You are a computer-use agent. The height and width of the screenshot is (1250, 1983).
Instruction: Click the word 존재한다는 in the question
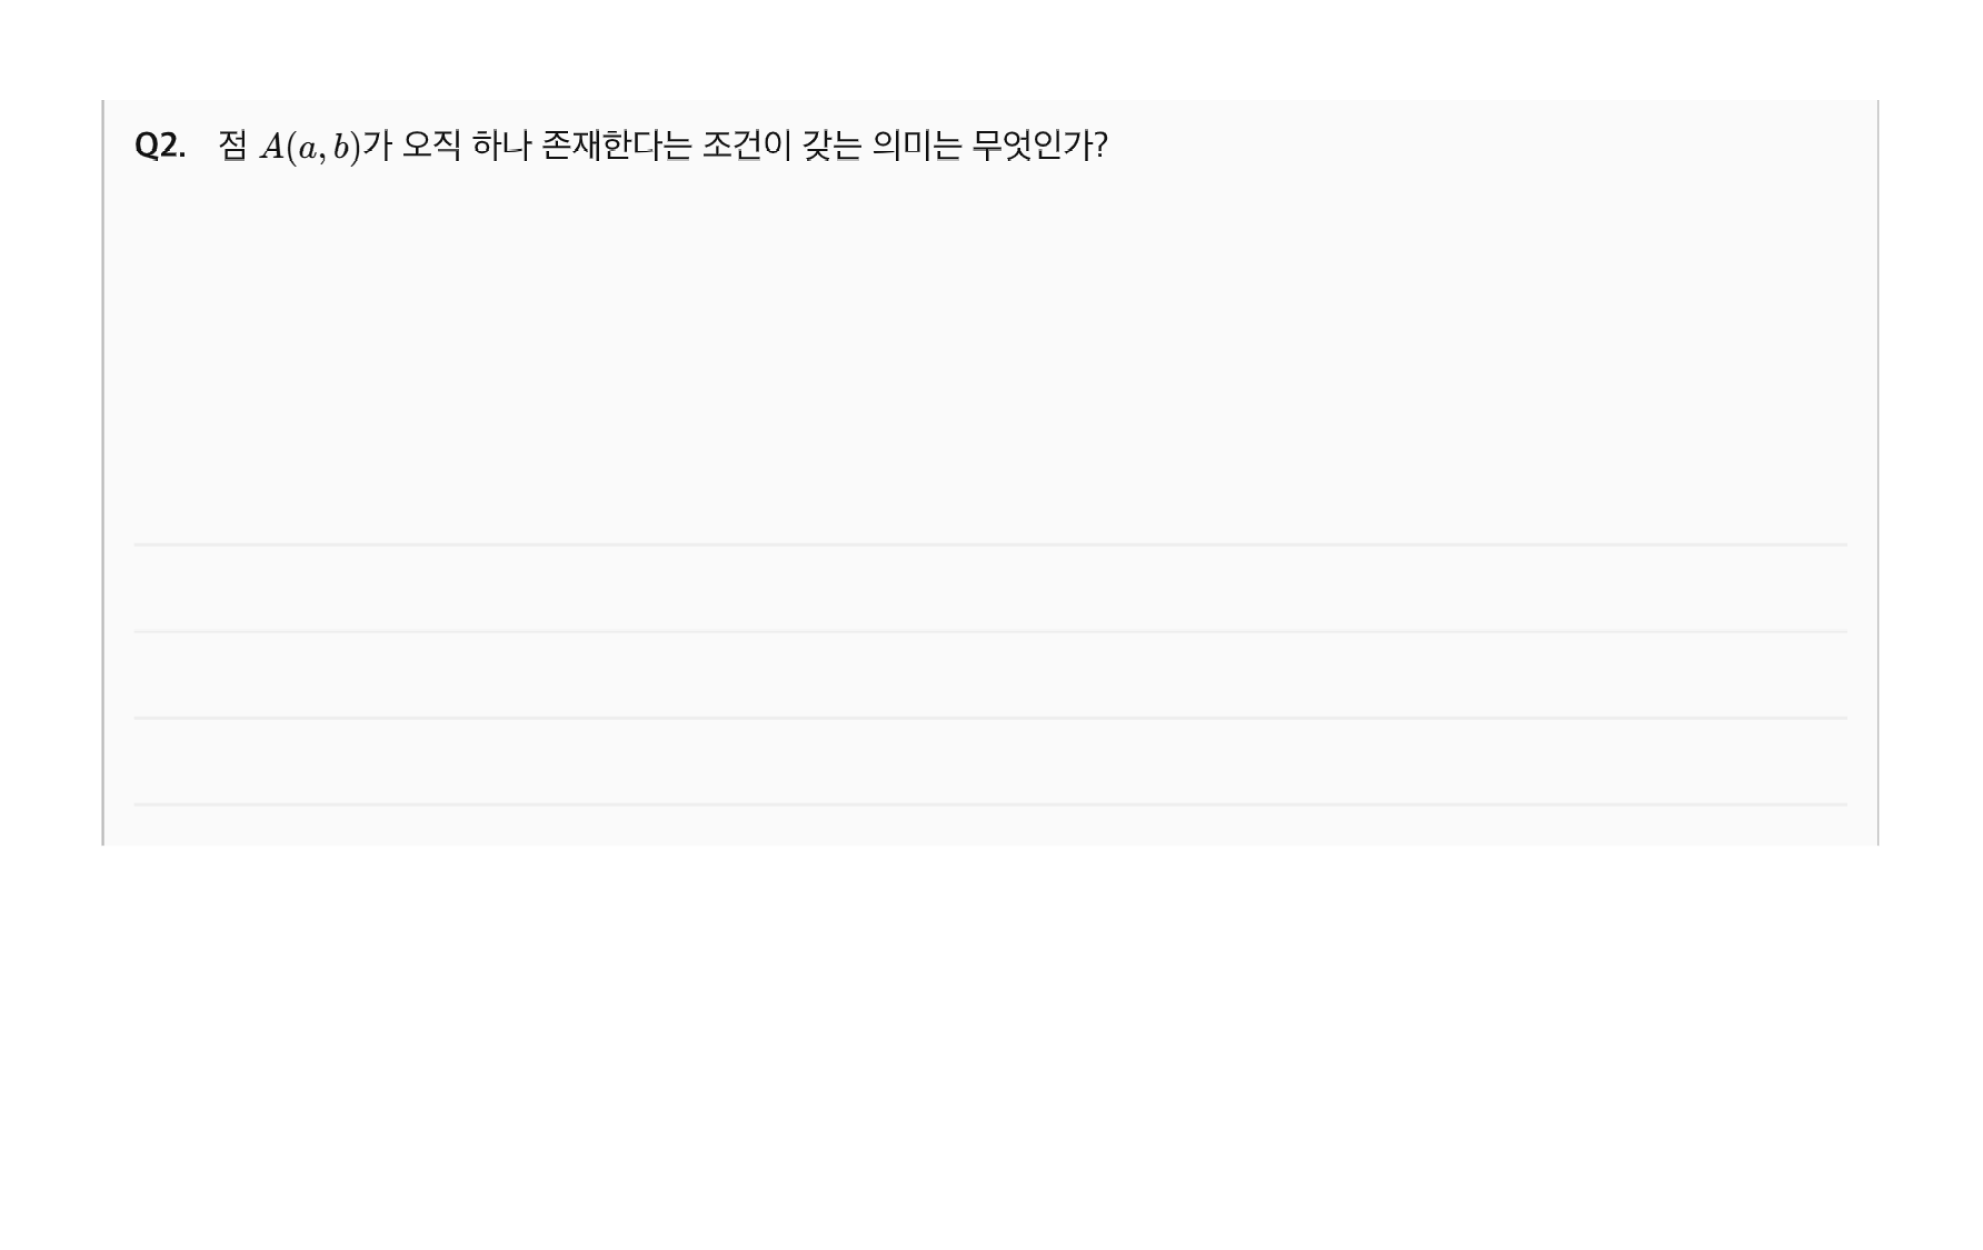616,146
